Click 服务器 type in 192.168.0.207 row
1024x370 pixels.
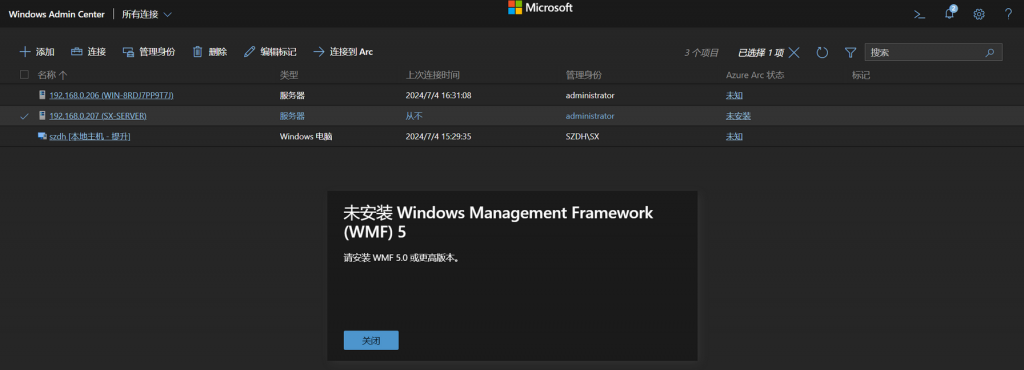tap(293, 116)
